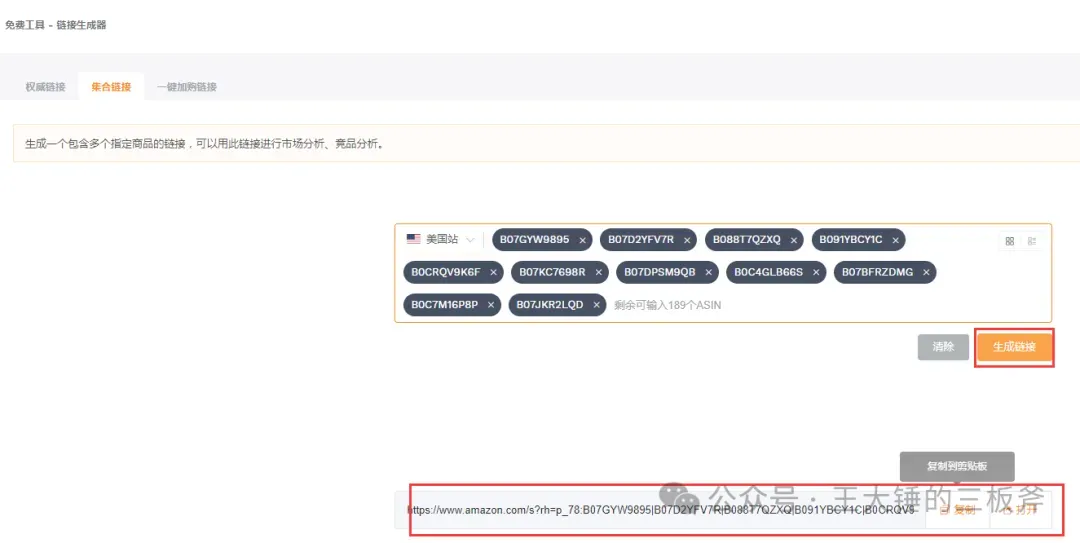Switch to the 权威链接 tab
This screenshot has height=543, width=1080.
click(45, 87)
